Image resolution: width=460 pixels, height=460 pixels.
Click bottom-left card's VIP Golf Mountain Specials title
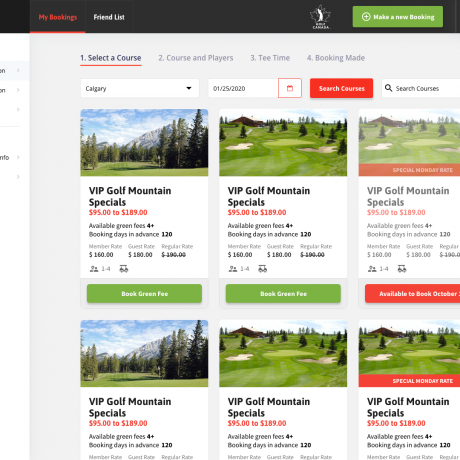(x=130, y=407)
